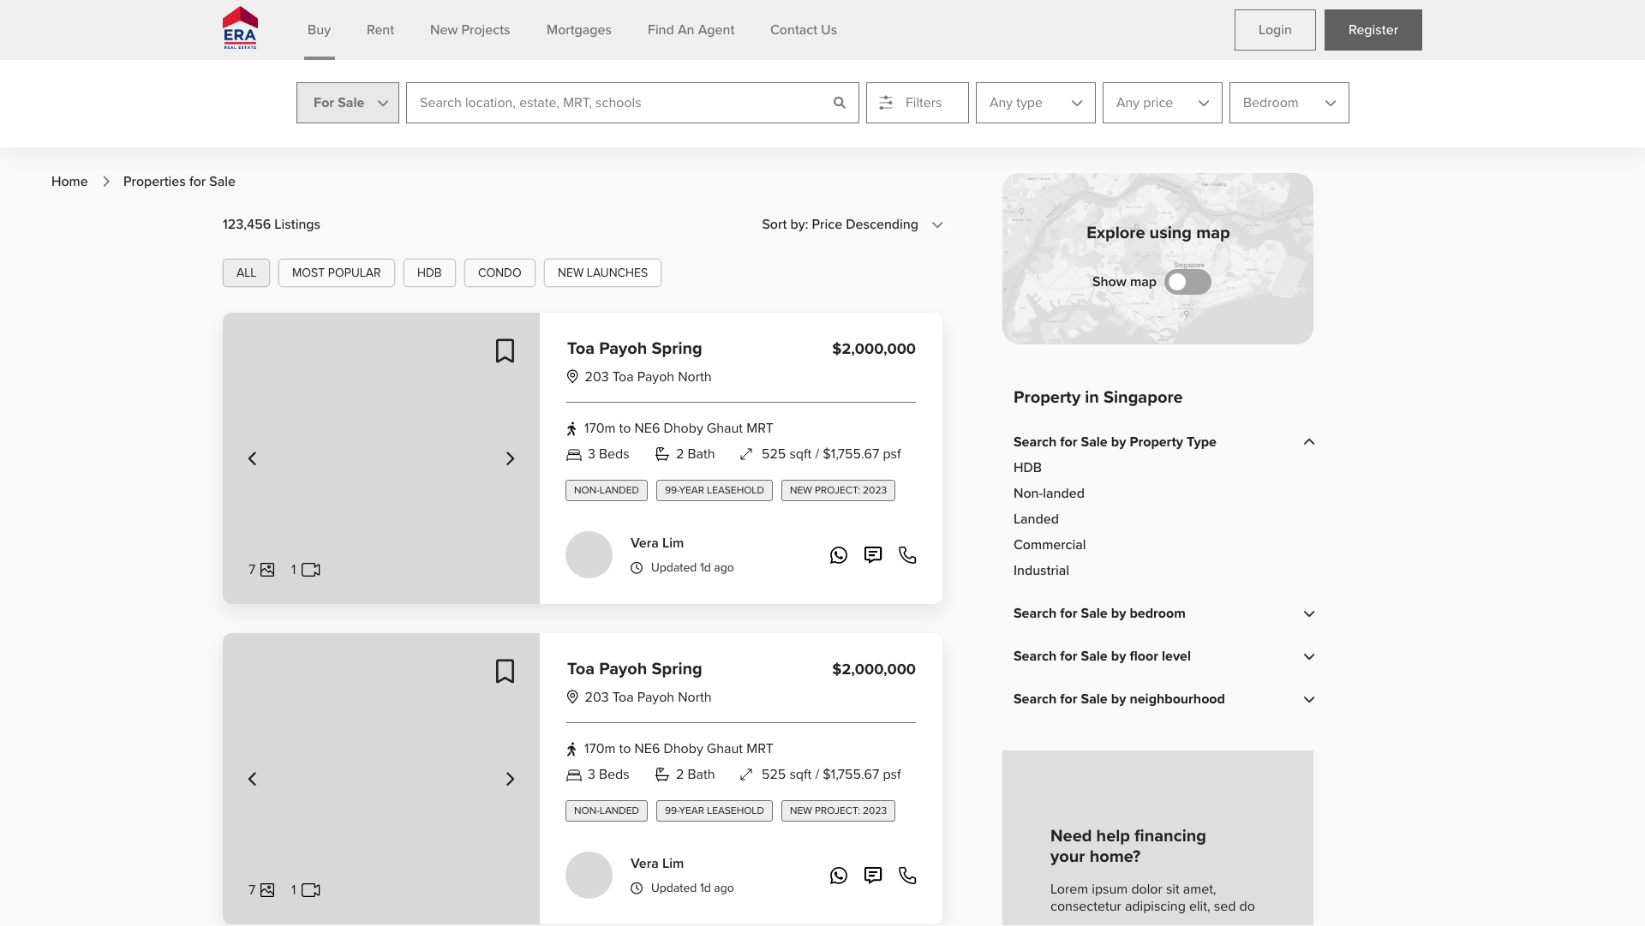Screen dimensions: 1645x926
Task: Show previous photo in second listing
Action: click(252, 779)
